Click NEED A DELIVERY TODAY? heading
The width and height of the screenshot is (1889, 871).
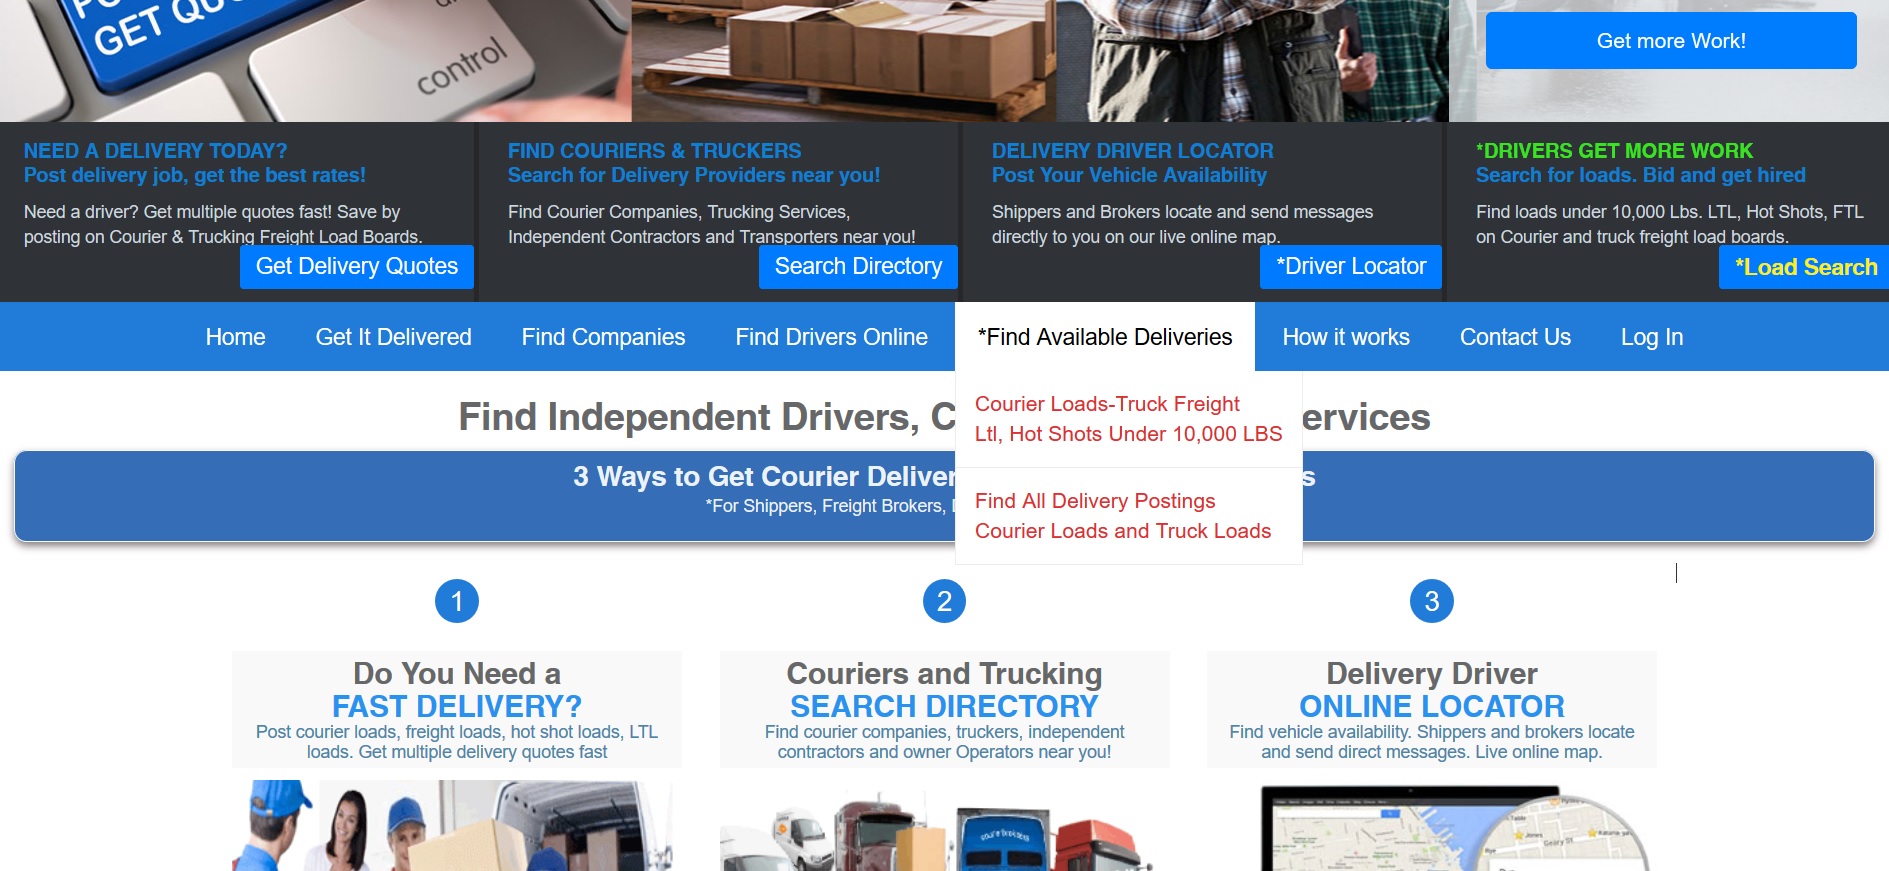point(155,151)
